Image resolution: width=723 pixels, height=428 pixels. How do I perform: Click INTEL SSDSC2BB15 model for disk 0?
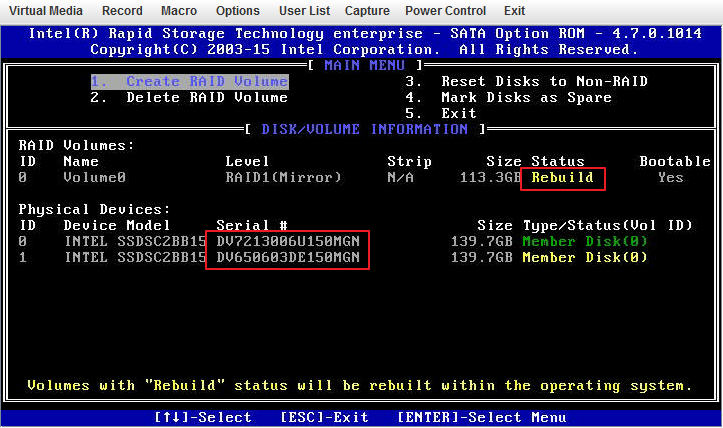(135, 242)
